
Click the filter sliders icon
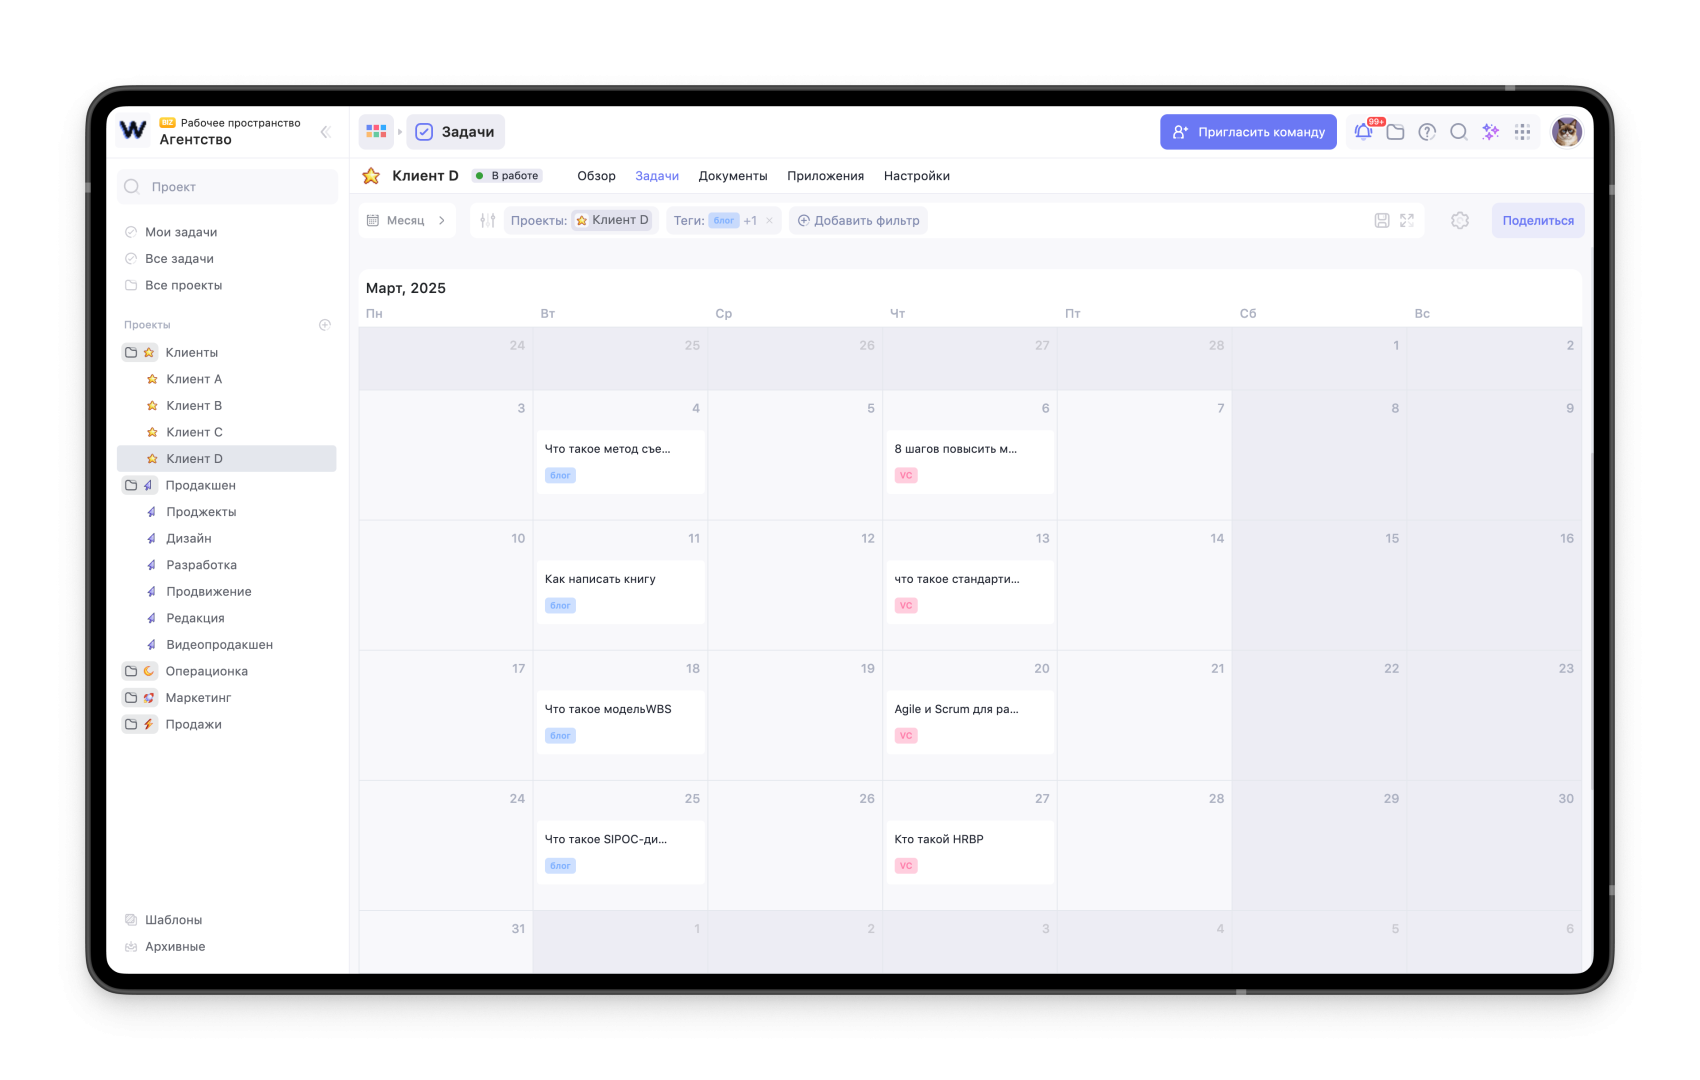coord(488,221)
